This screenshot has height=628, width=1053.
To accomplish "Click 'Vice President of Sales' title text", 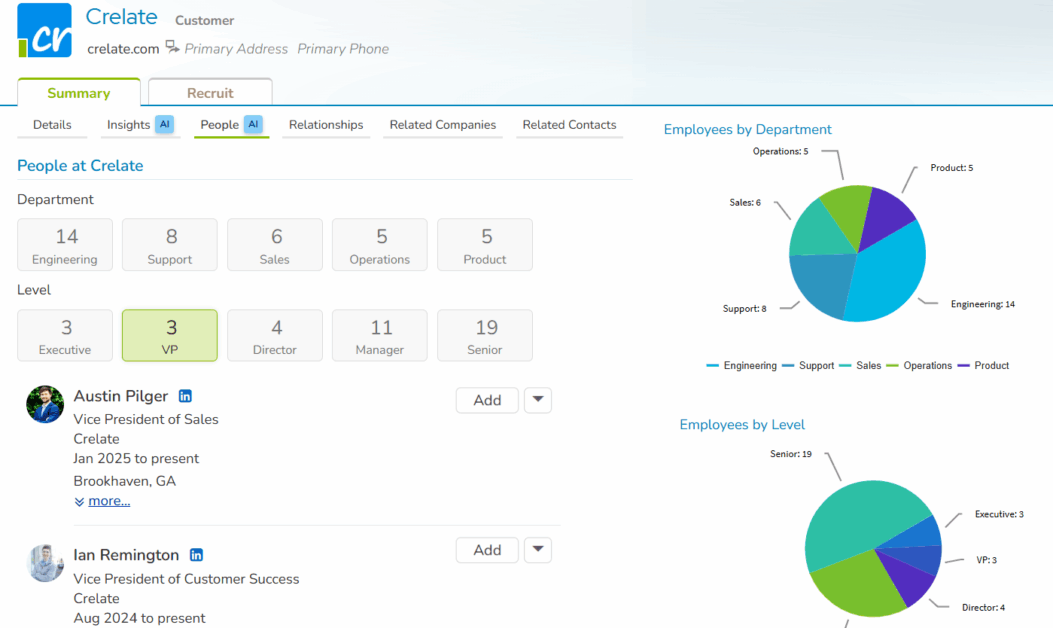I will click(146, 419).
